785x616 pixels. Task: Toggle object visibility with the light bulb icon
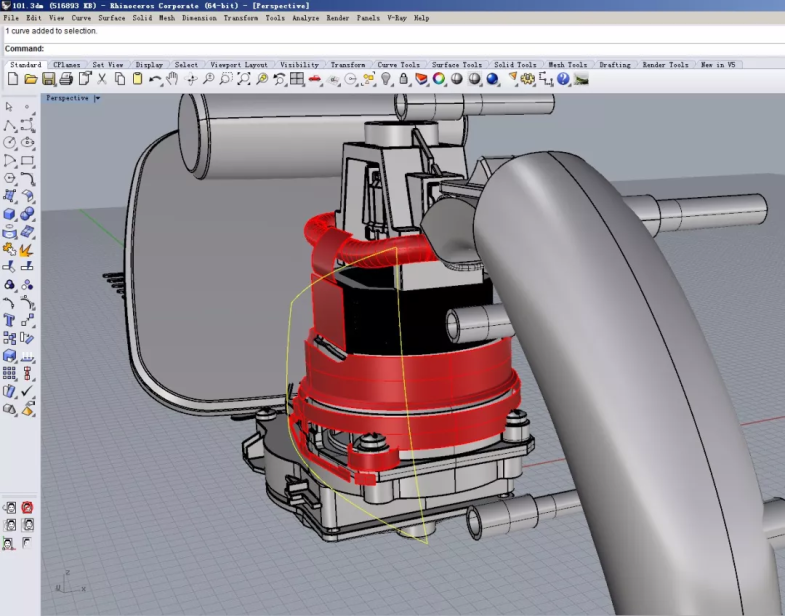387,79
